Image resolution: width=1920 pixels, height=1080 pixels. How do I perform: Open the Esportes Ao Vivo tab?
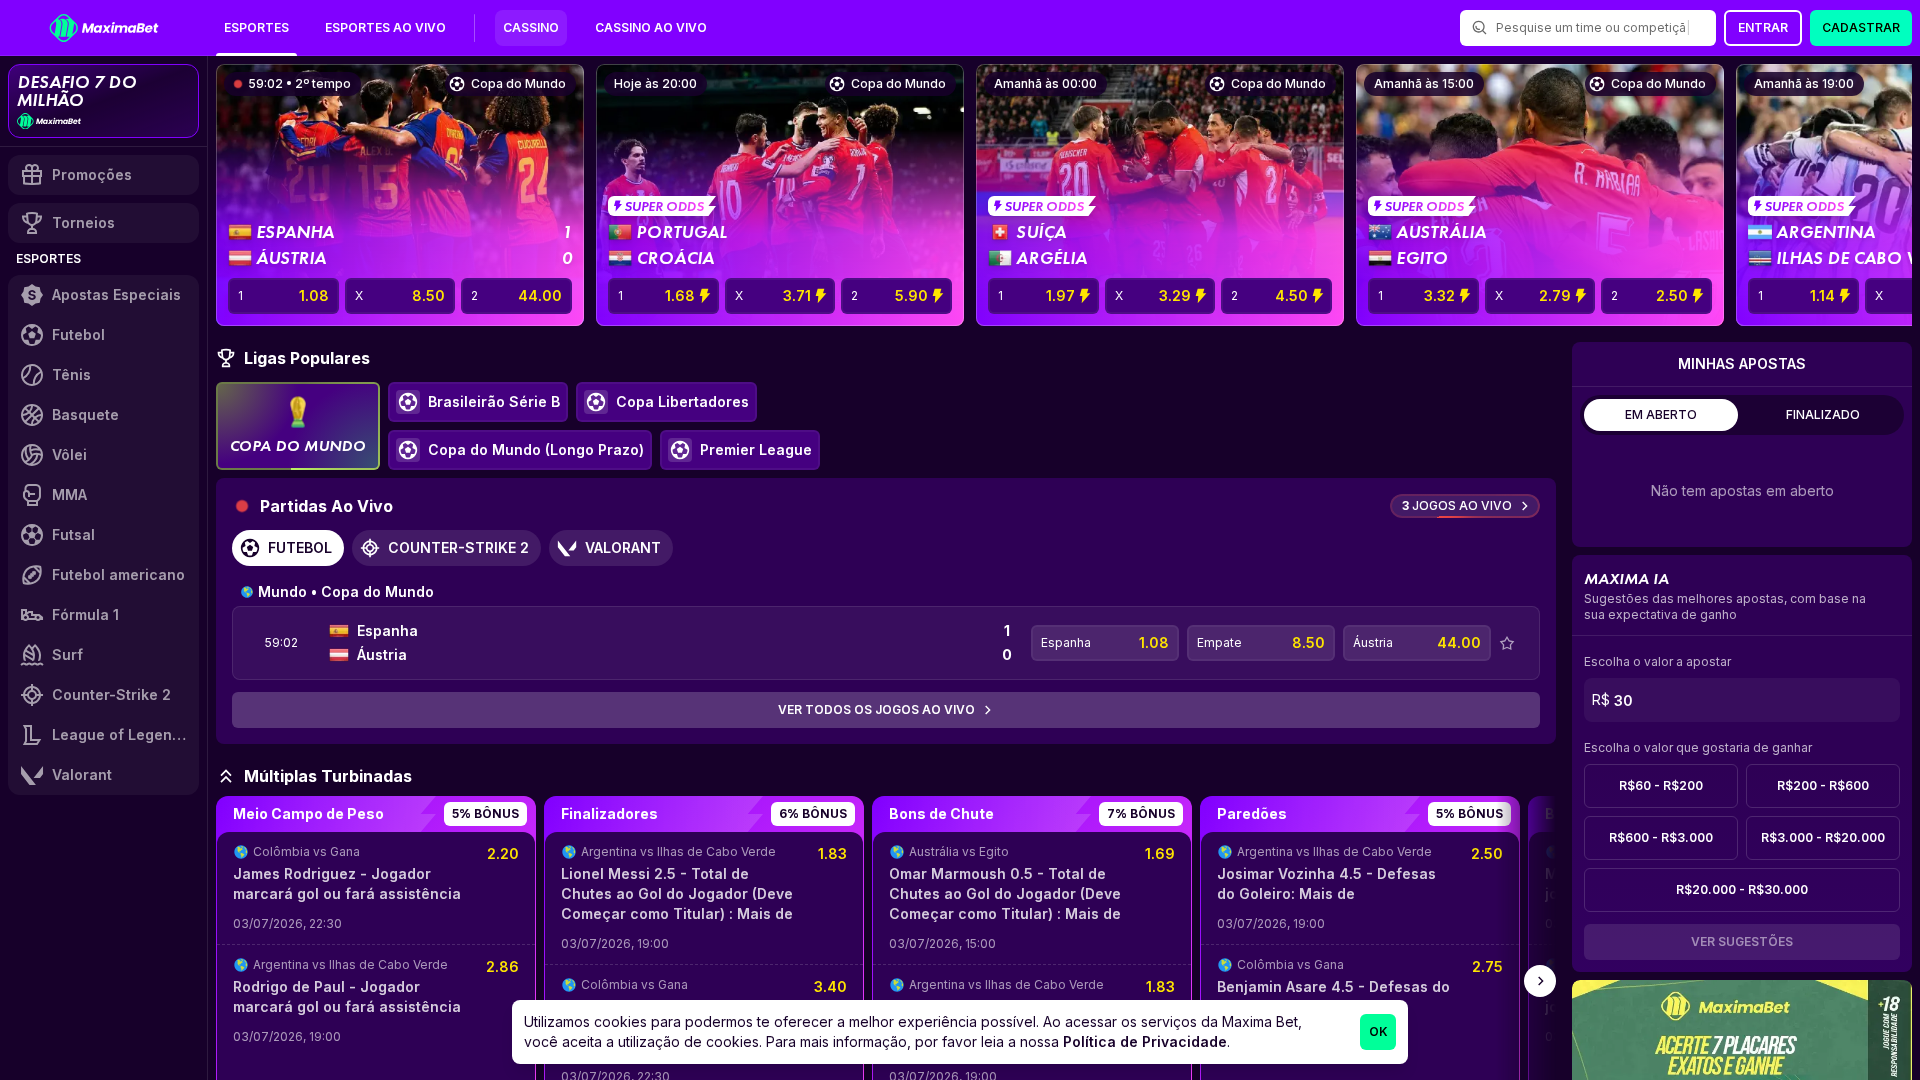pyautogui.click(x=385, y=28)
